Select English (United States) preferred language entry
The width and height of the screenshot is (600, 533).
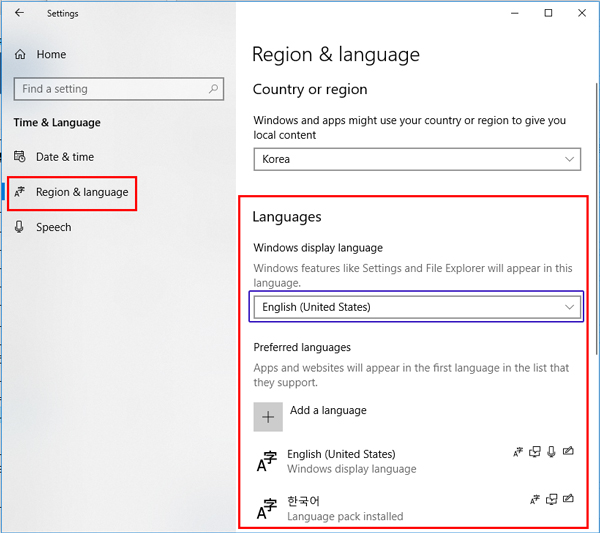pos(415,461)
